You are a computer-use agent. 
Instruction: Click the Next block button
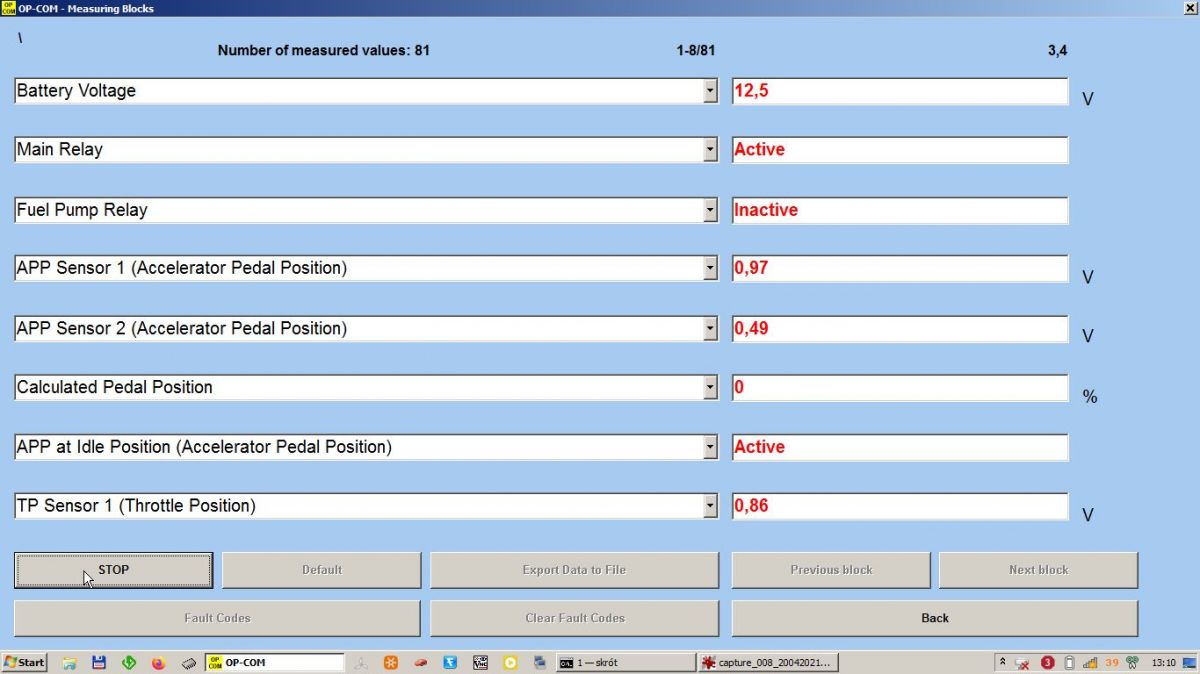pyautogui.click(x=1038, y=570)
